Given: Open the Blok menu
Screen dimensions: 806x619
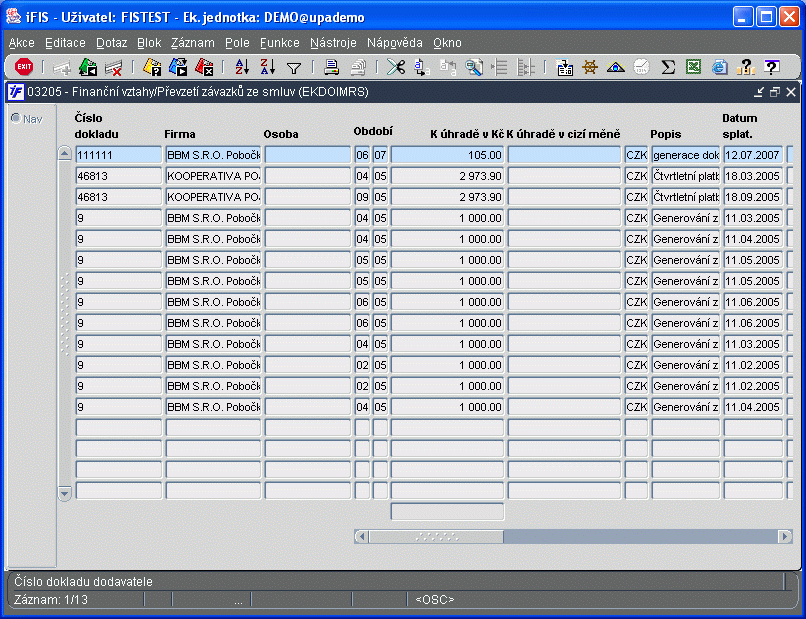Looking at the screenshot, I should 149,43.
